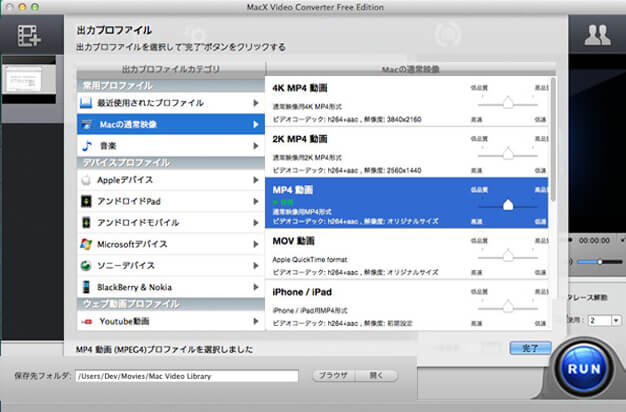Select the video thumbnail in the left list

point(29,80)
